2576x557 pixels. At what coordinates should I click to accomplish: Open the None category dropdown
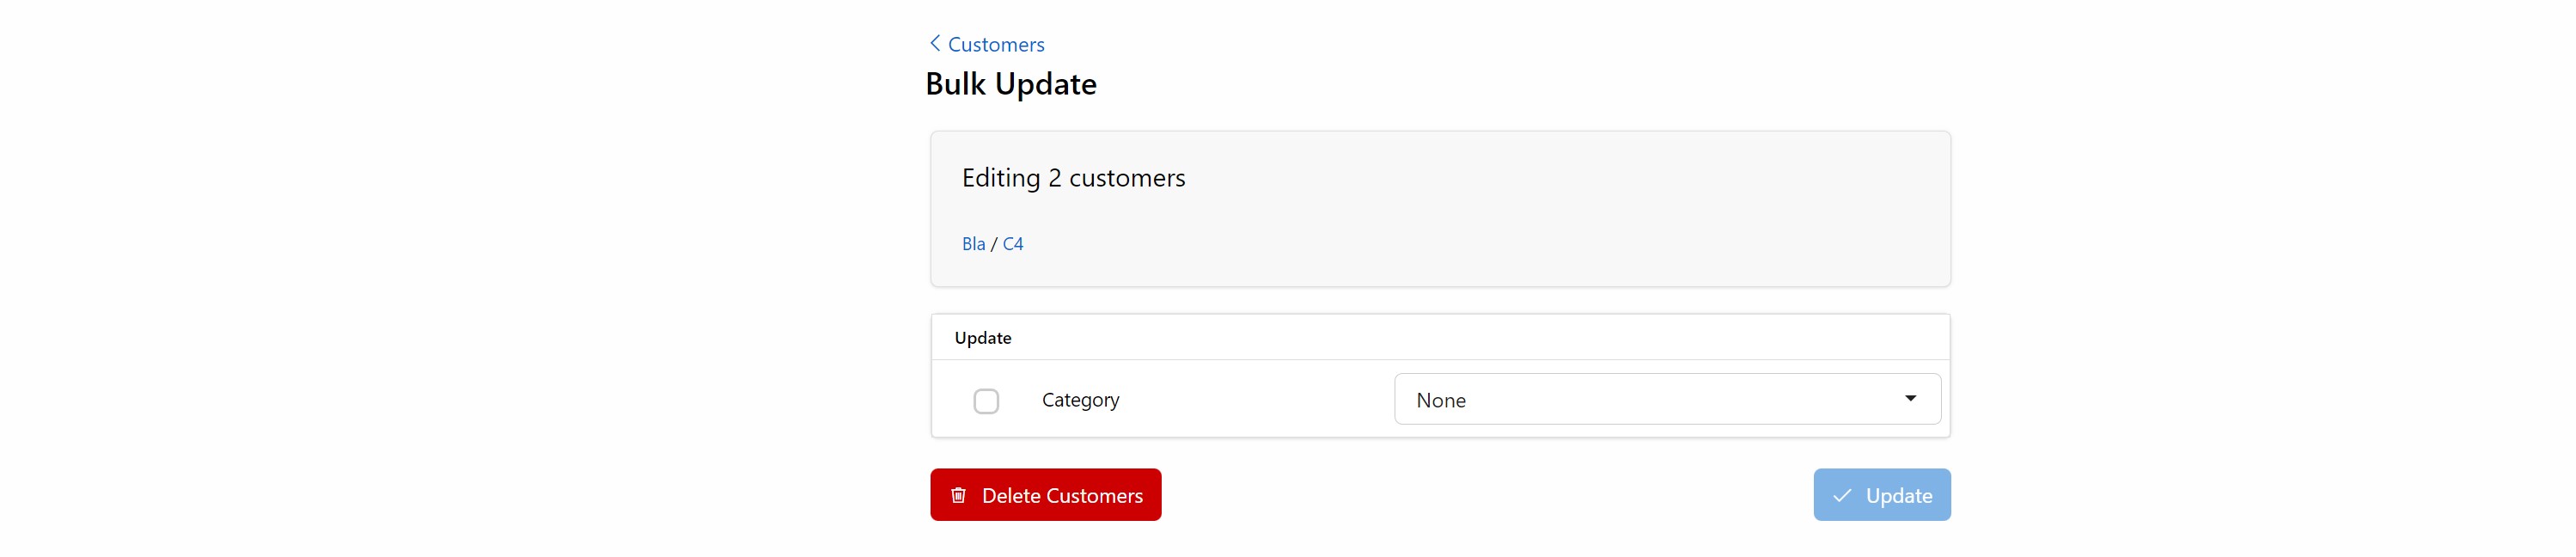coord(1667,399)
